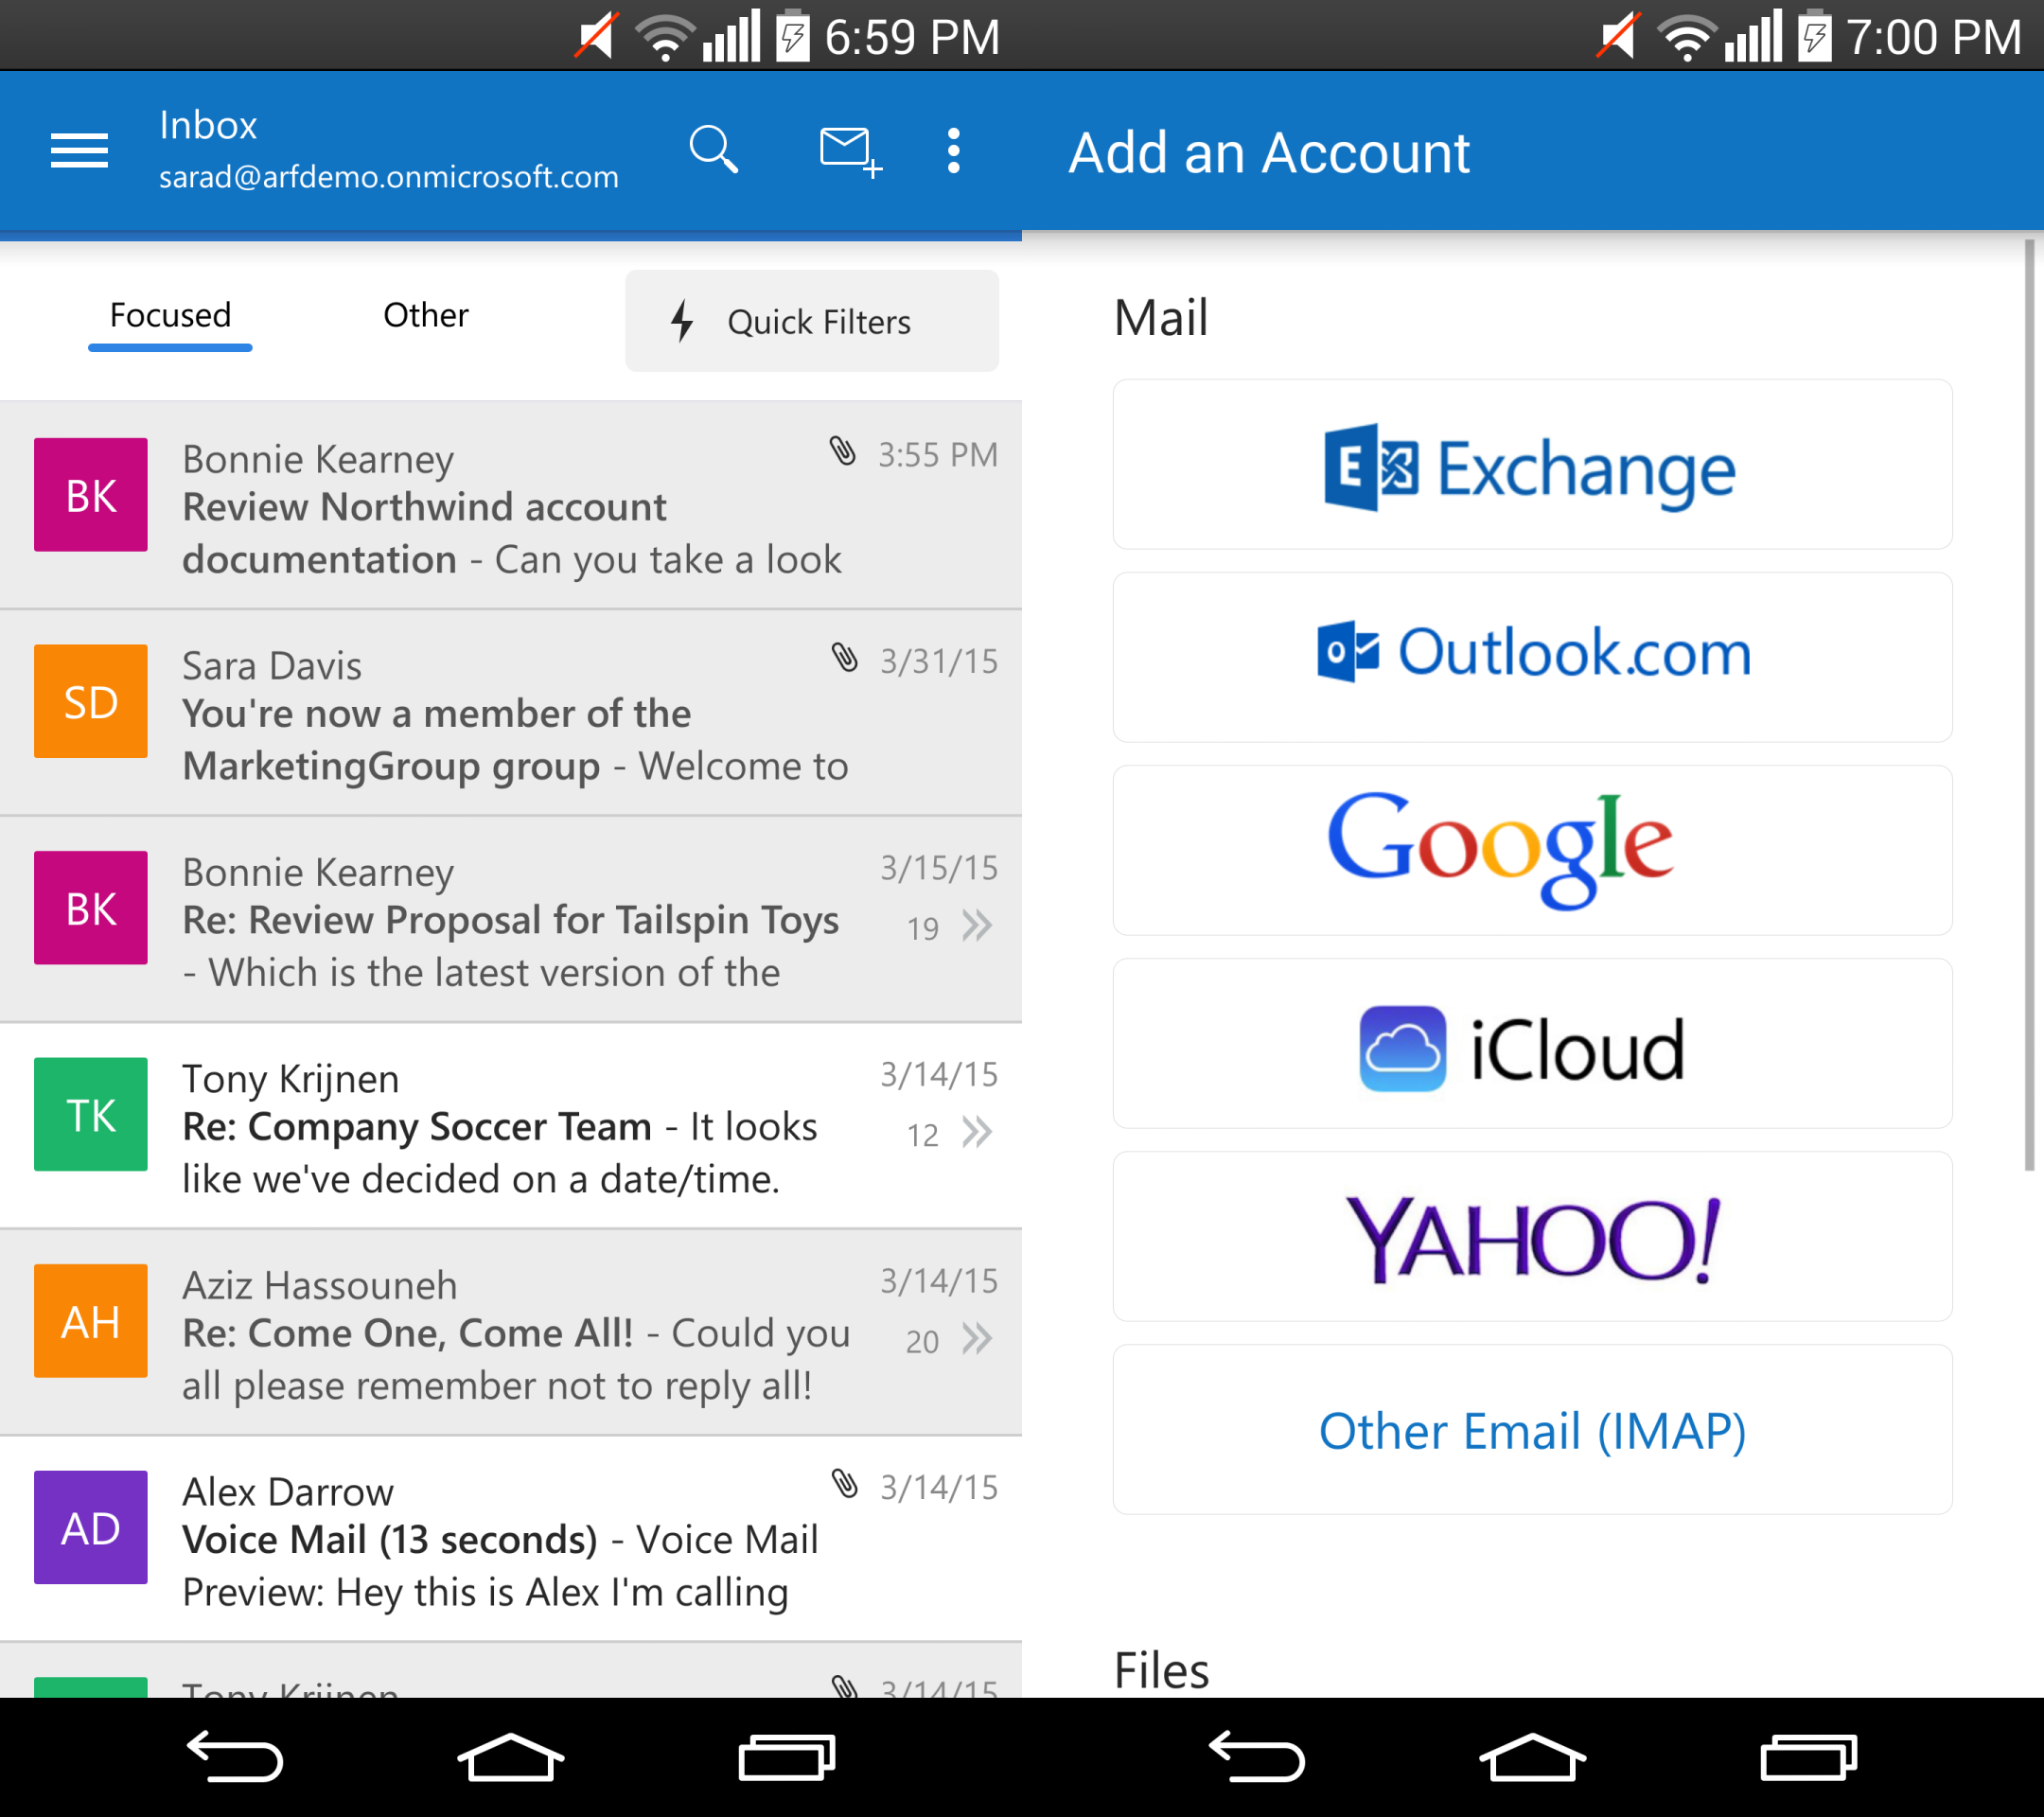This screenshot has height=1817, width=2044.
Task: Tap Recent apps in left screen navigation bar
Action: [x=787, y=1757]
